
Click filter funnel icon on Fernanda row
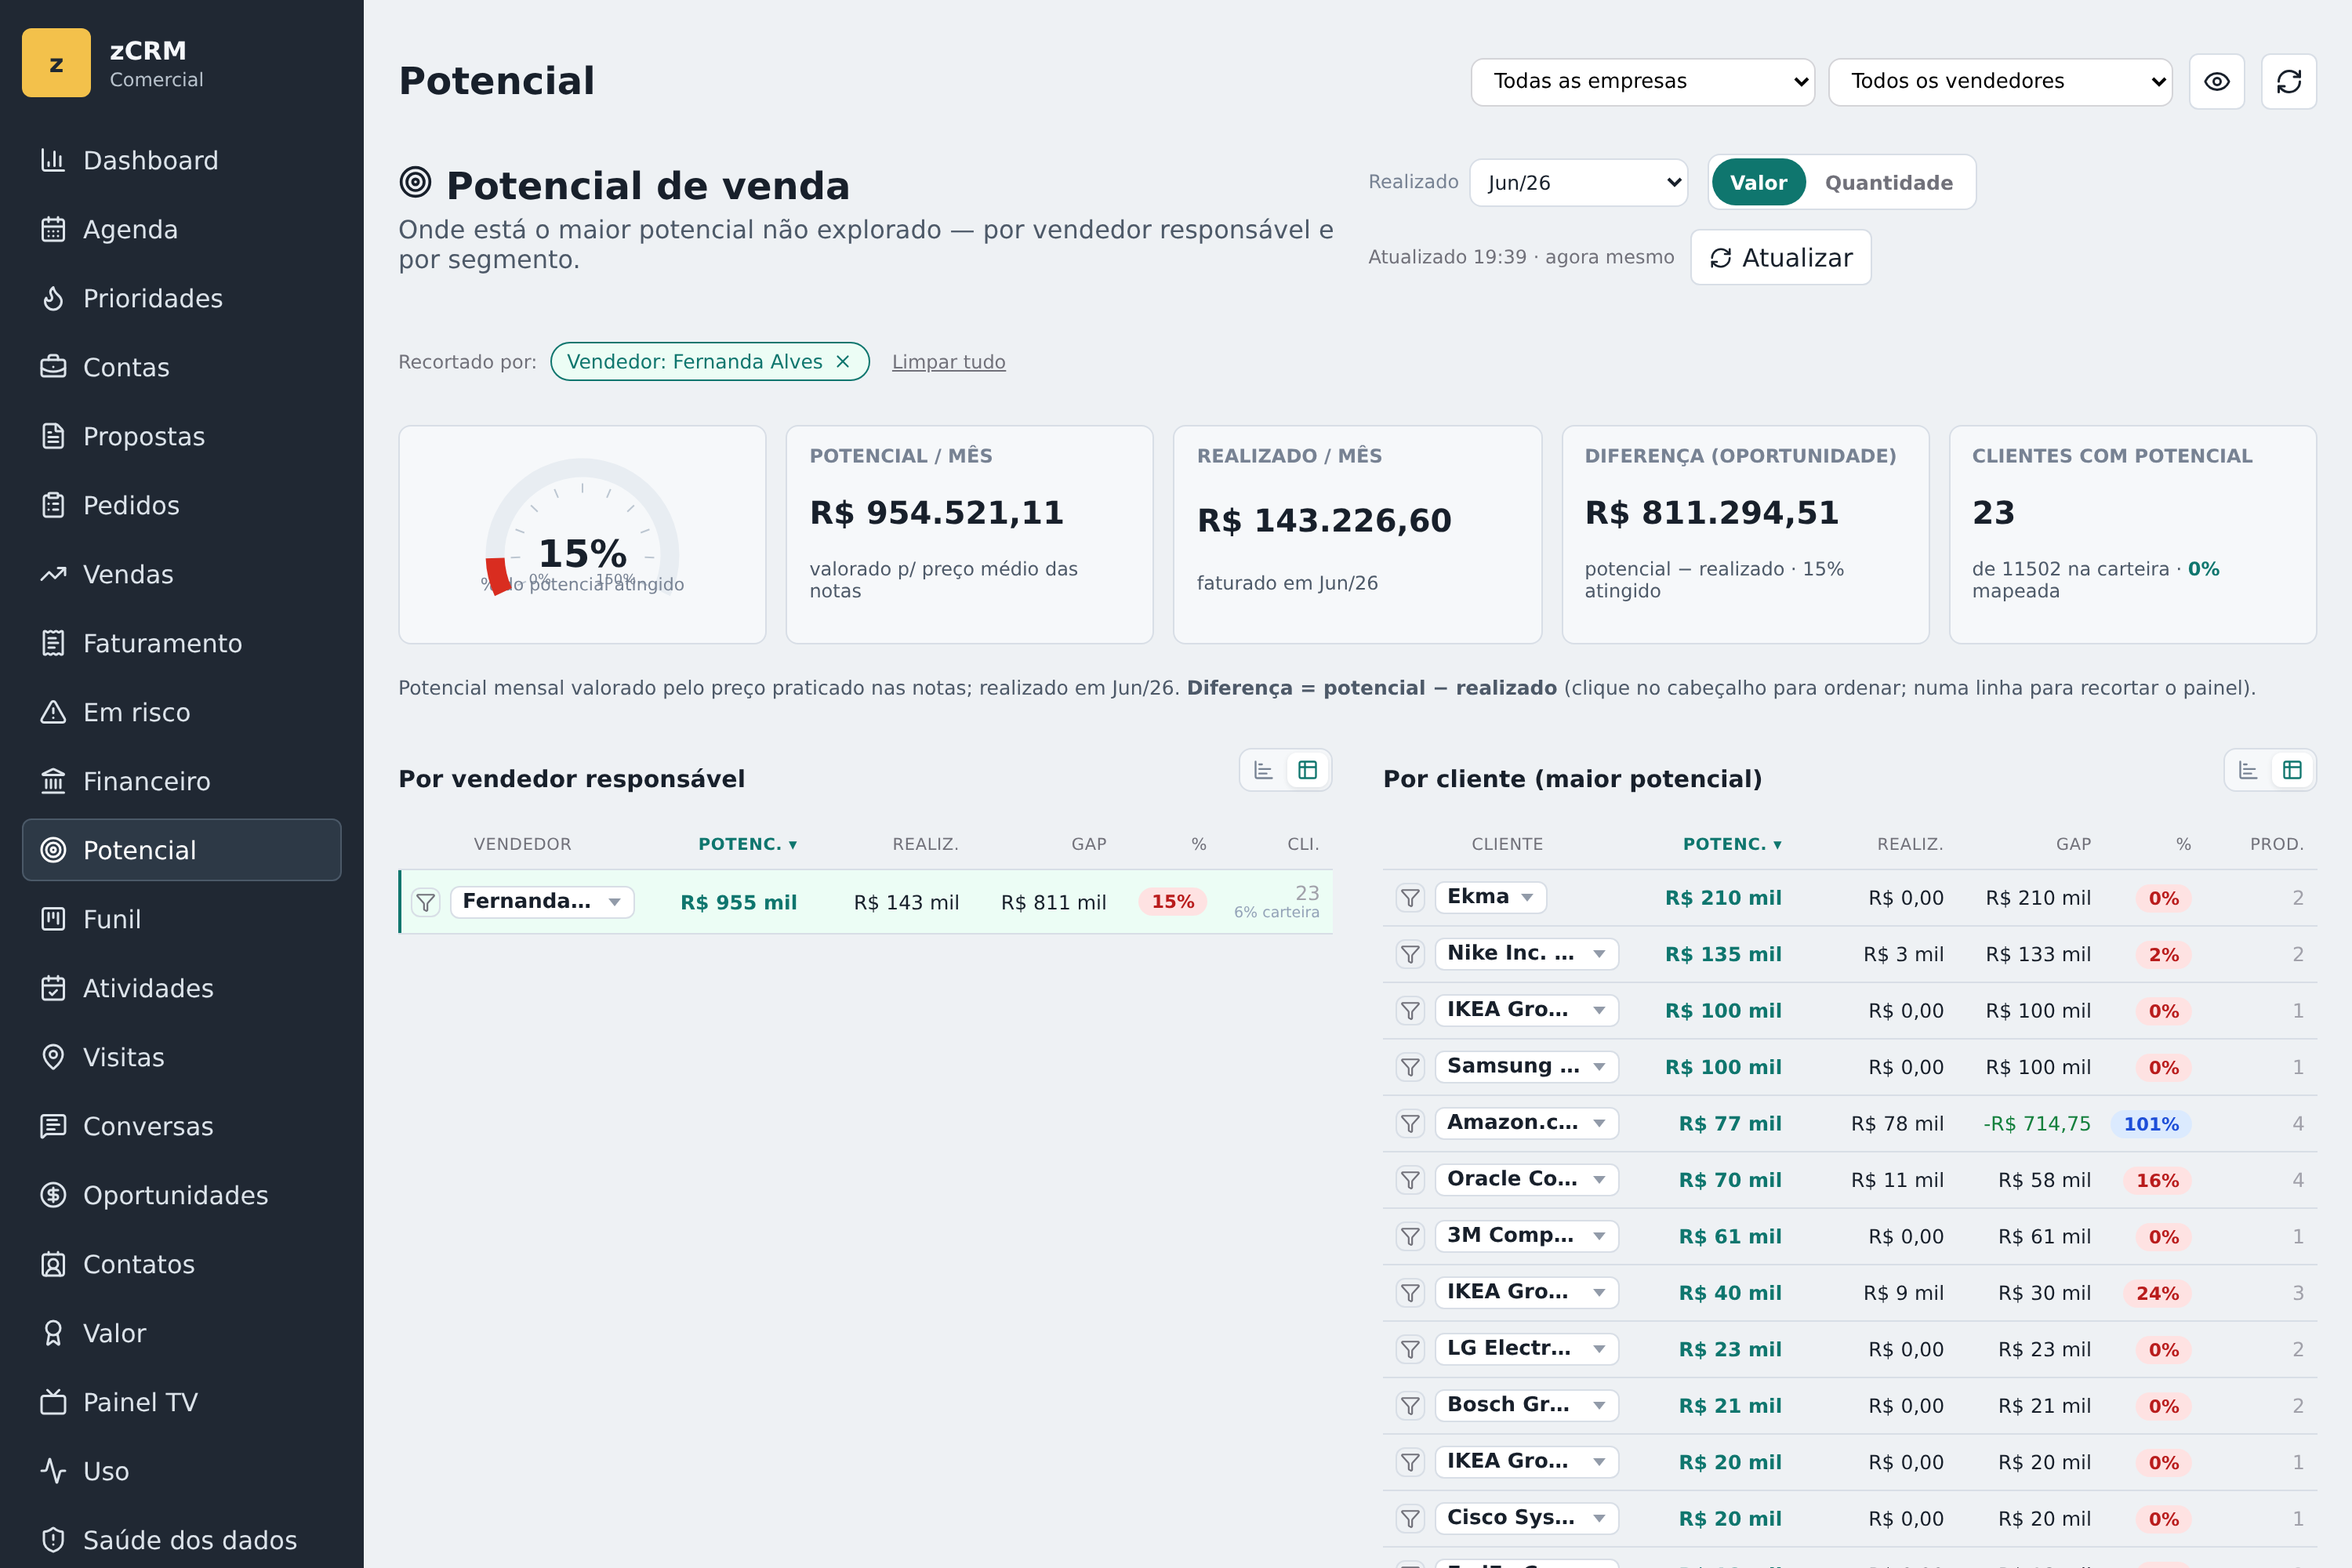point(426,902)
